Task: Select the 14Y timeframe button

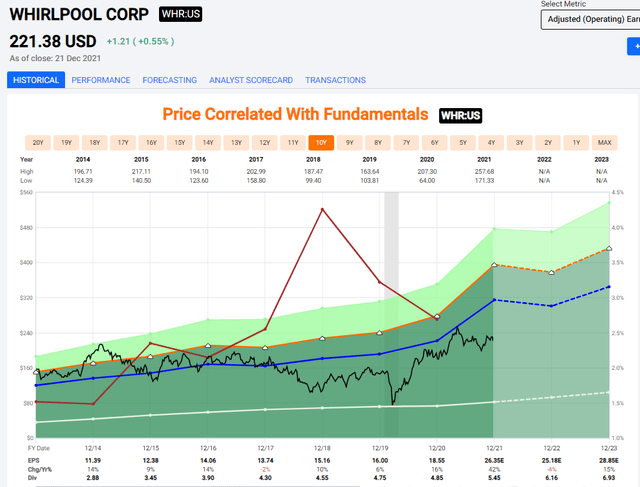Action: [208, 142]
